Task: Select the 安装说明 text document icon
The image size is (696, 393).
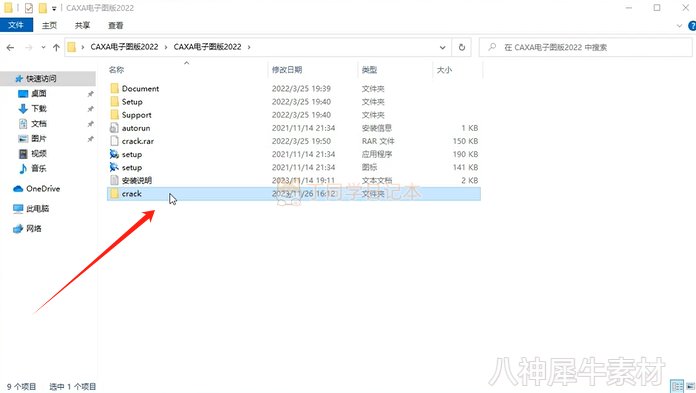Action: click(114, 180)
